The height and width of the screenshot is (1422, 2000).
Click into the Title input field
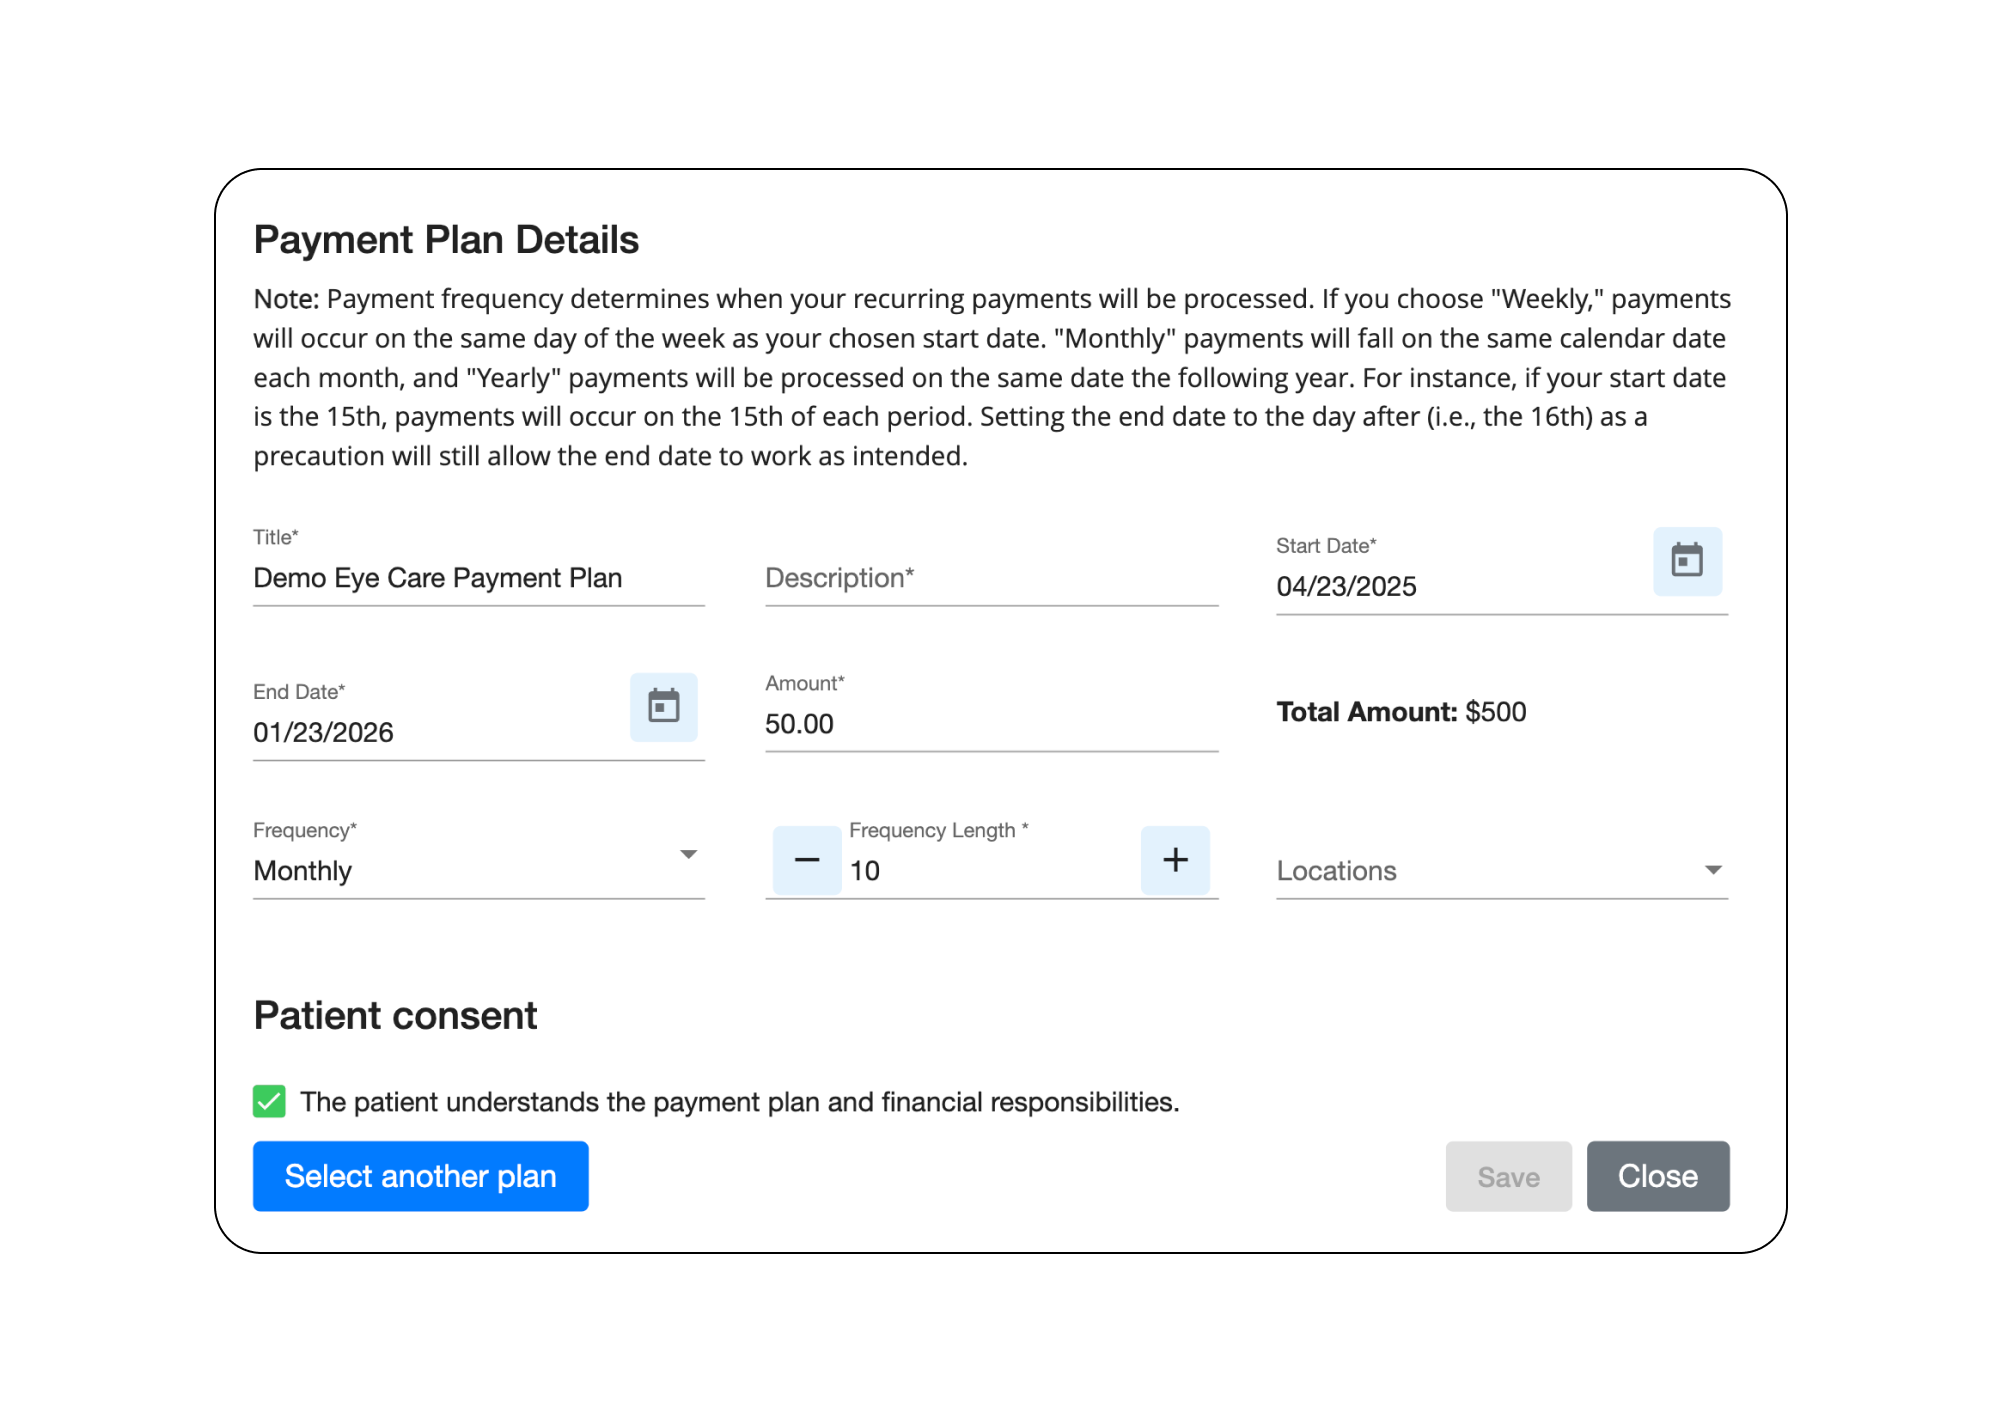pos(478,578)
